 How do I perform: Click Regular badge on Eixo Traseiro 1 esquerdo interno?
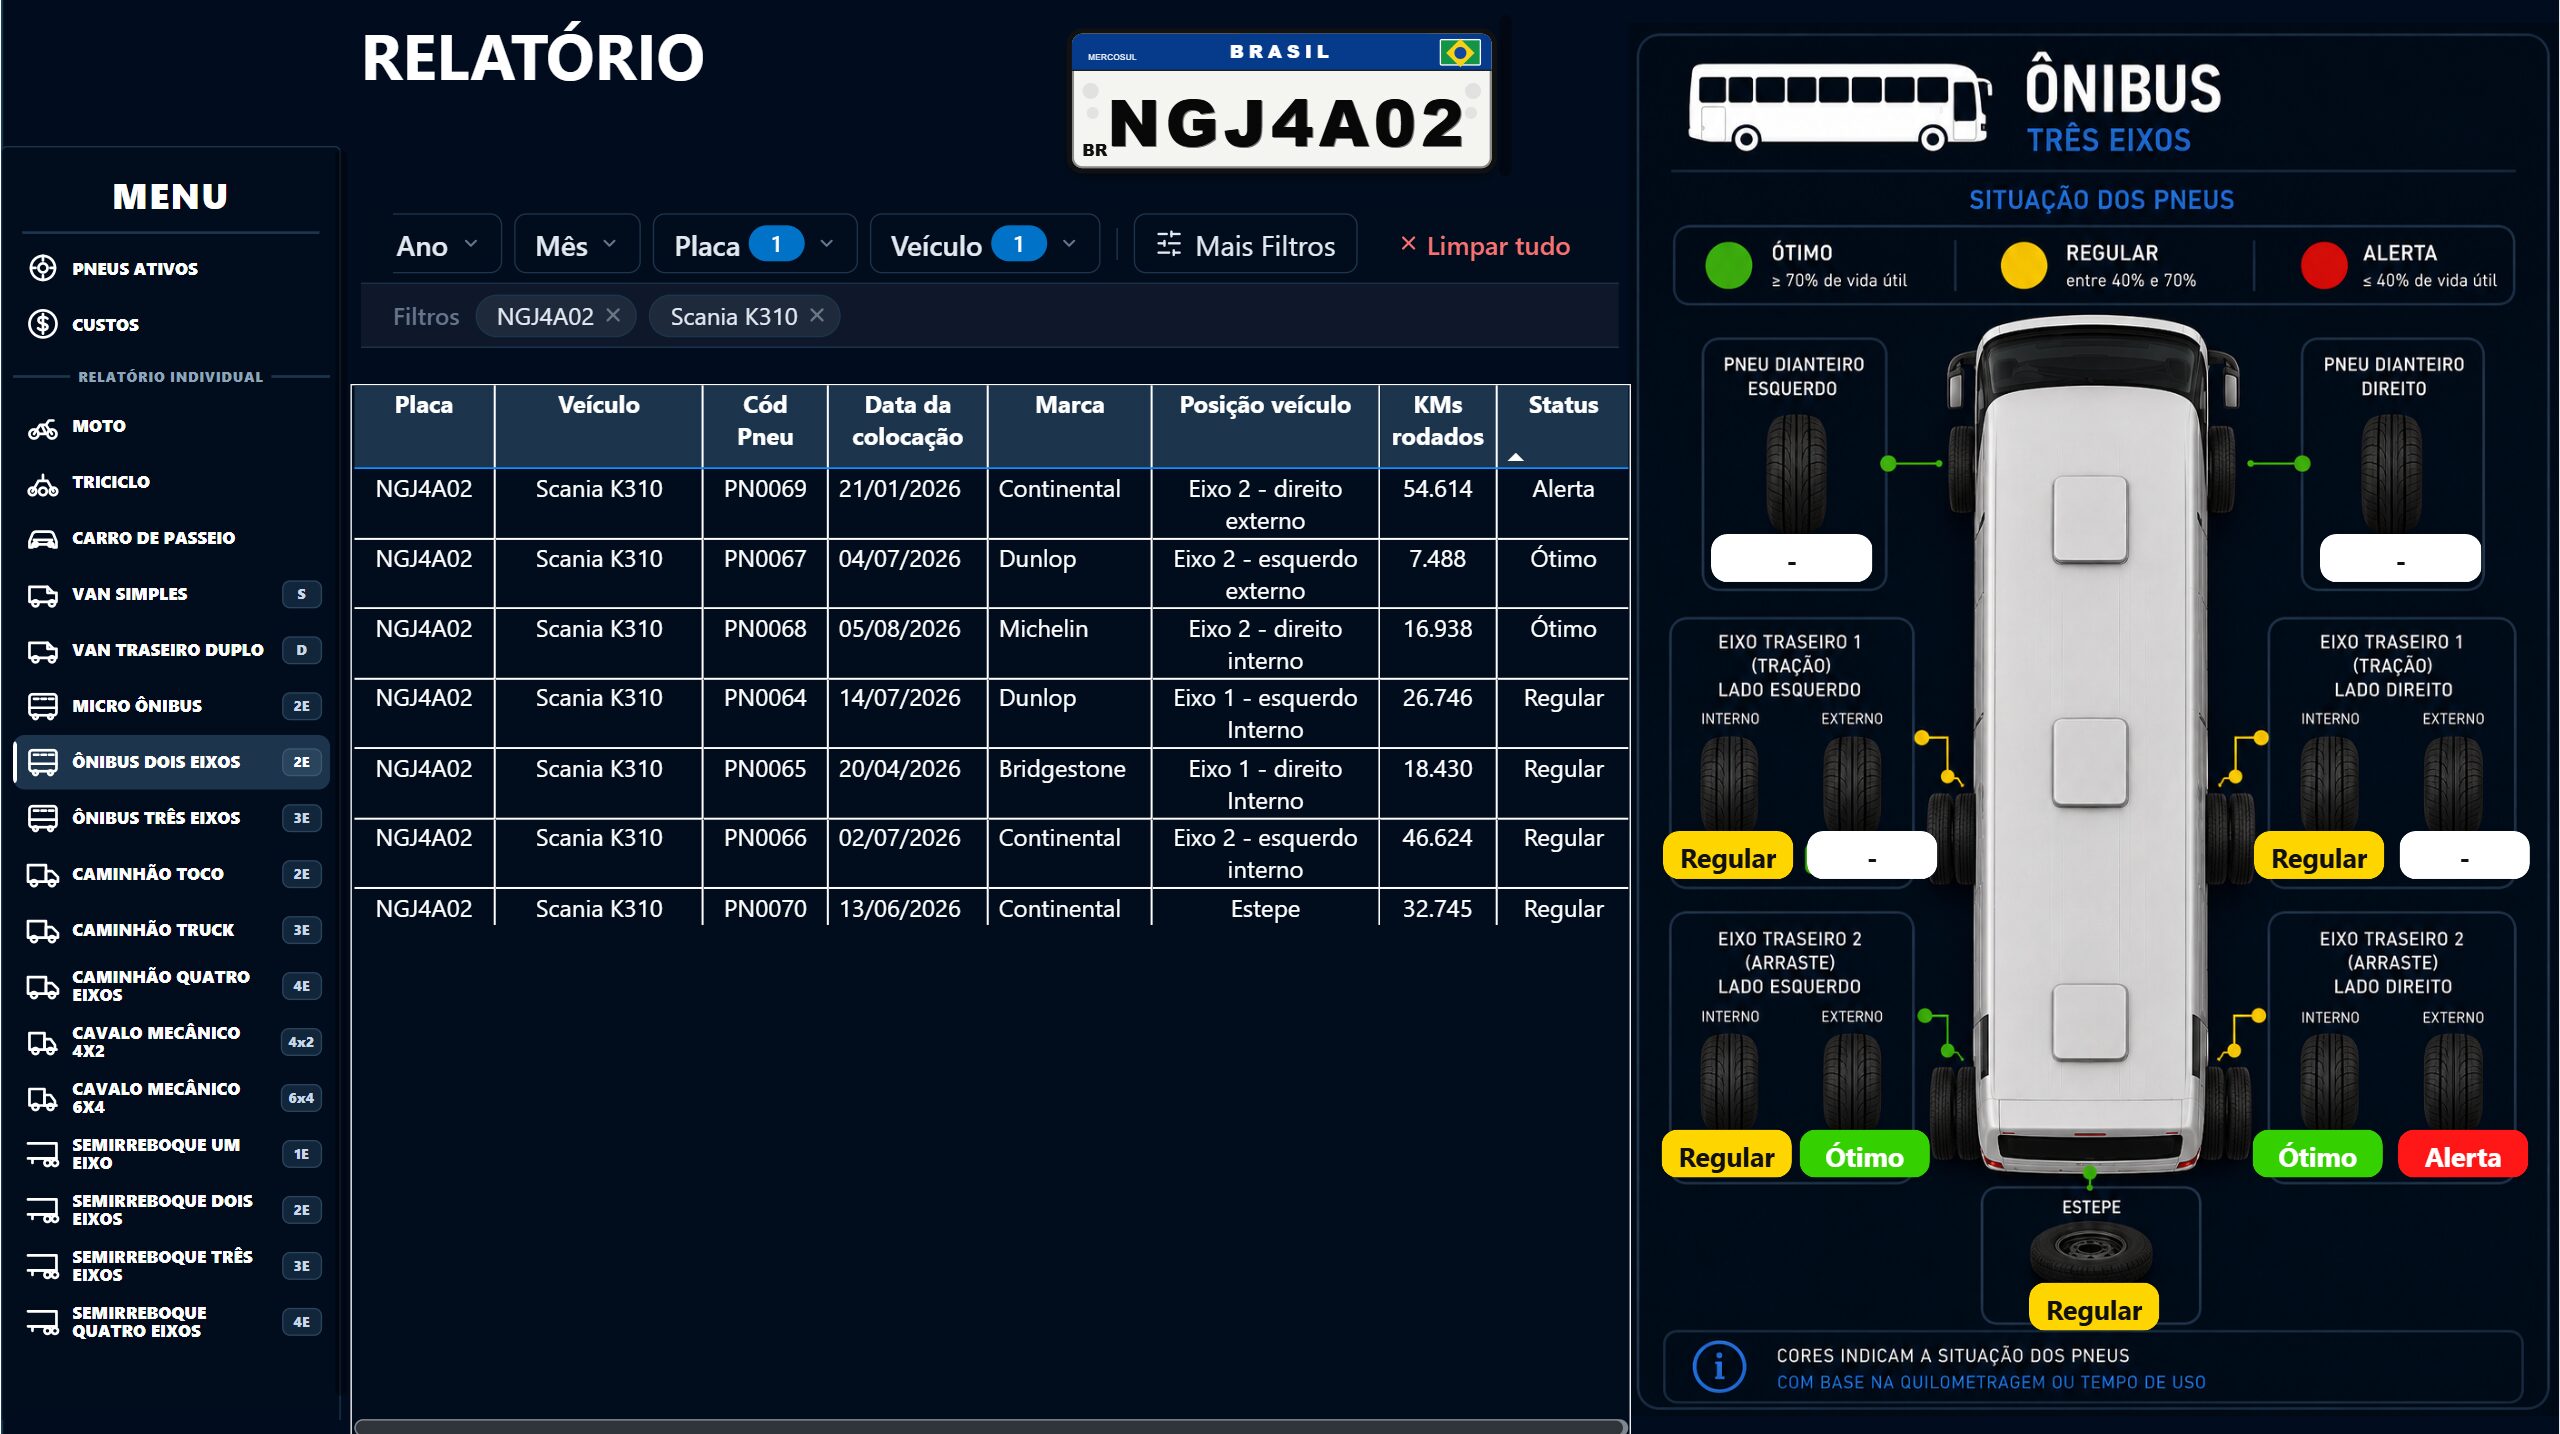click(1728, 857)
